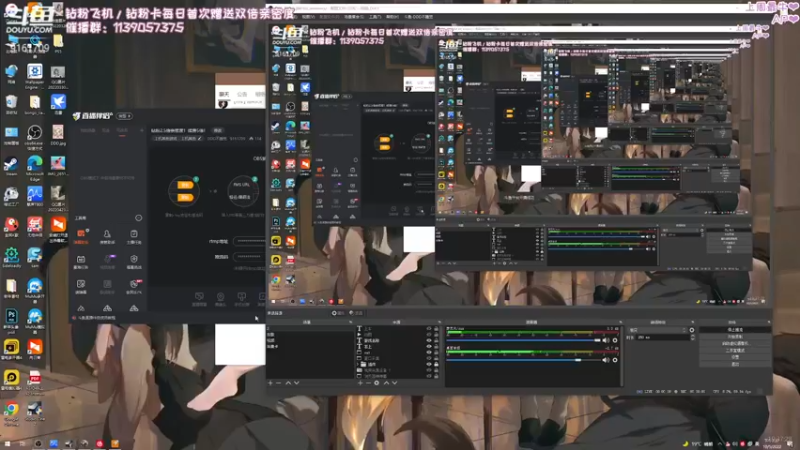
Task: Pop out the Audio Mixer dock via header icon
Action: click(x=620, y=322)
